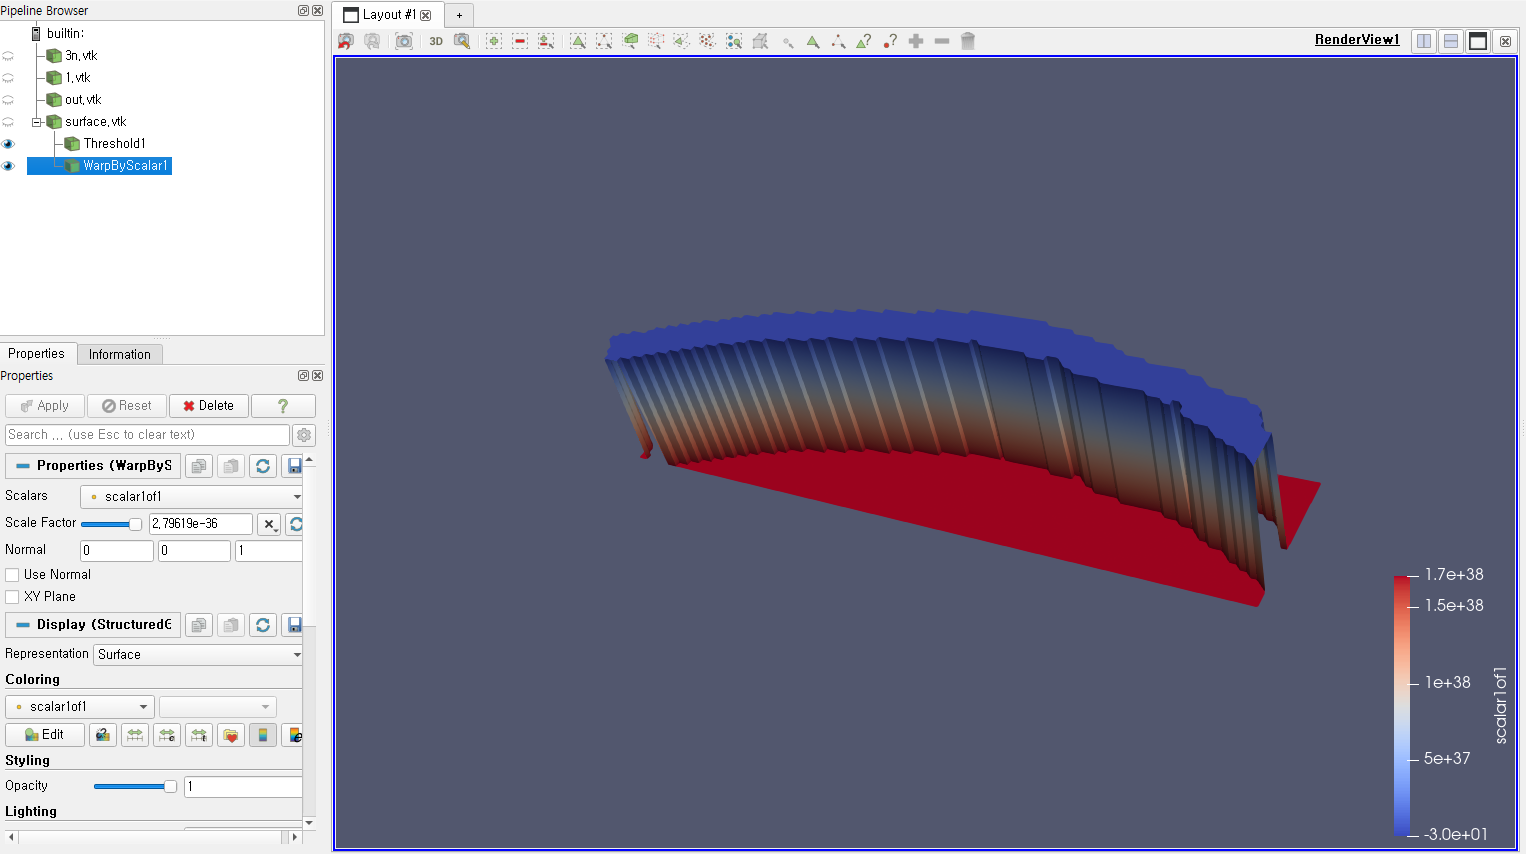
Task: Edit the color map
Action: tap(45, 735)
